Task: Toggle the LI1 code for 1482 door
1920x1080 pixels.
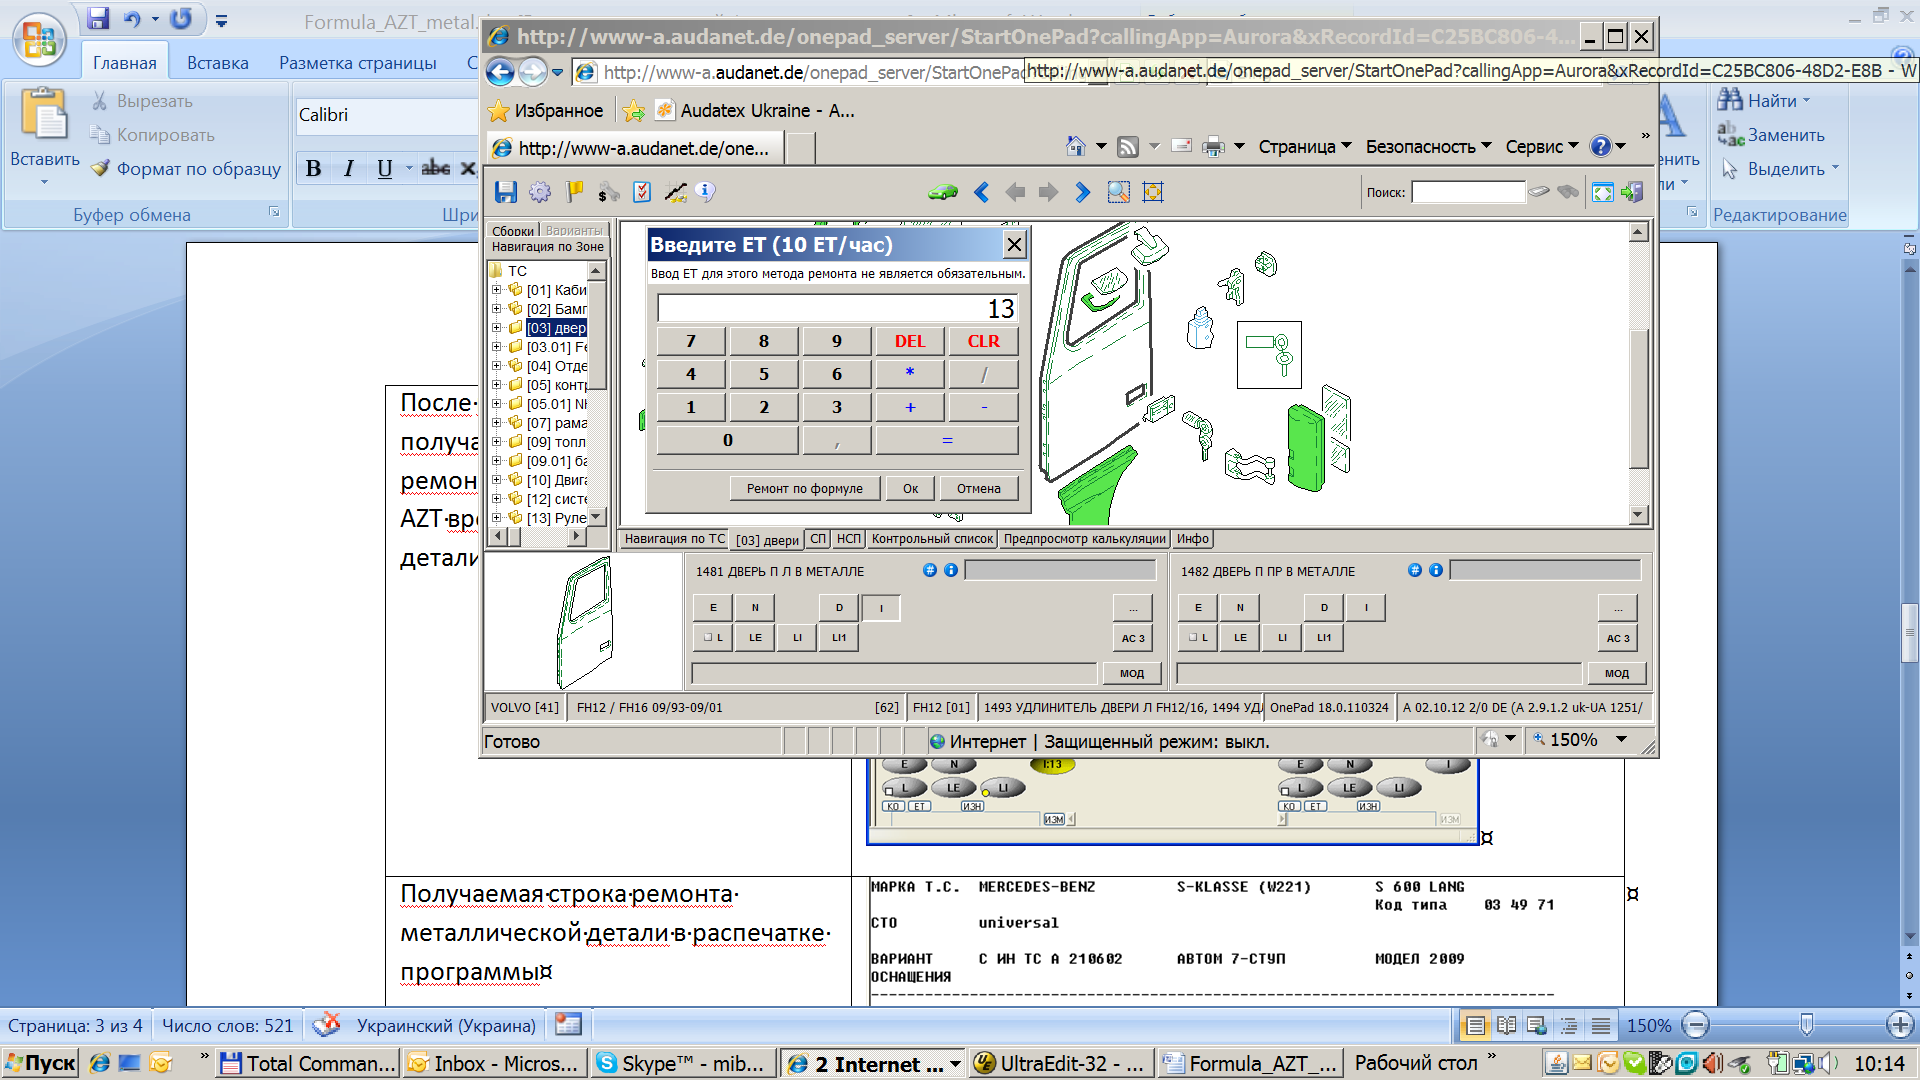Action: click(1324, 637)
